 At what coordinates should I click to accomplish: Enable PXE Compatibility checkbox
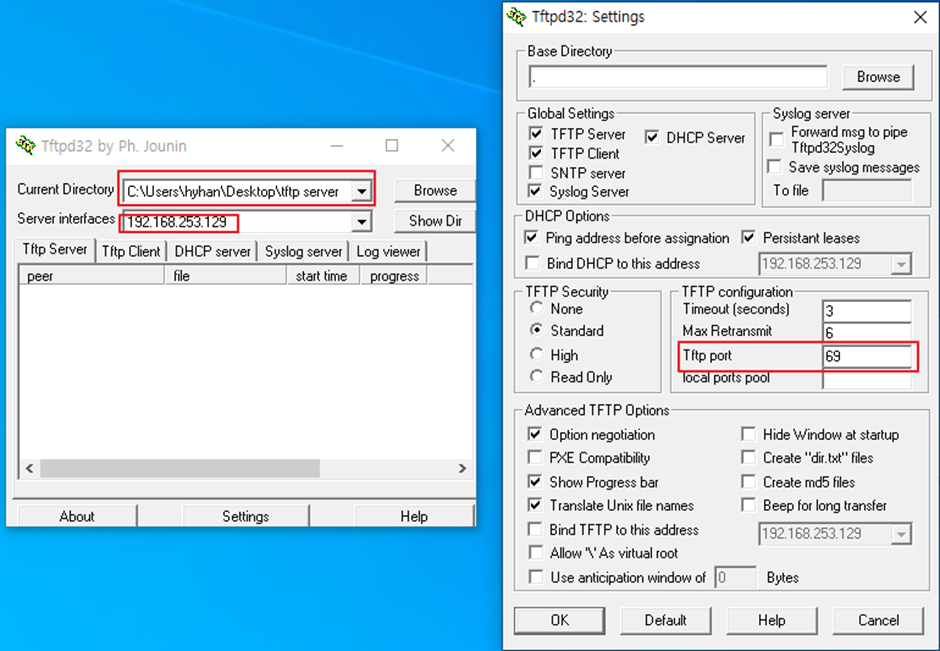click(535, 457)
